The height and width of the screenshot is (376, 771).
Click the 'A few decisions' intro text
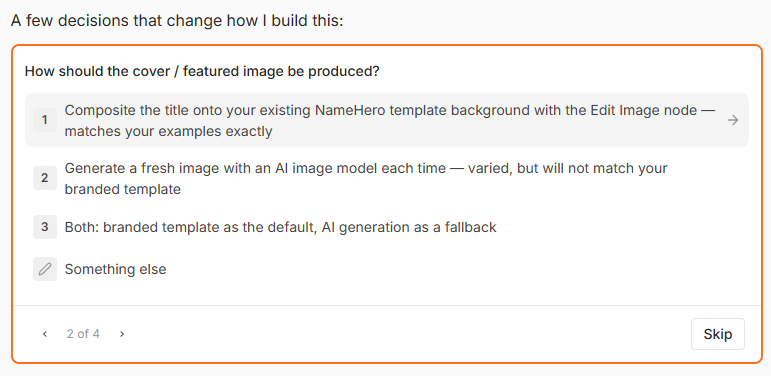click(177, 22)
